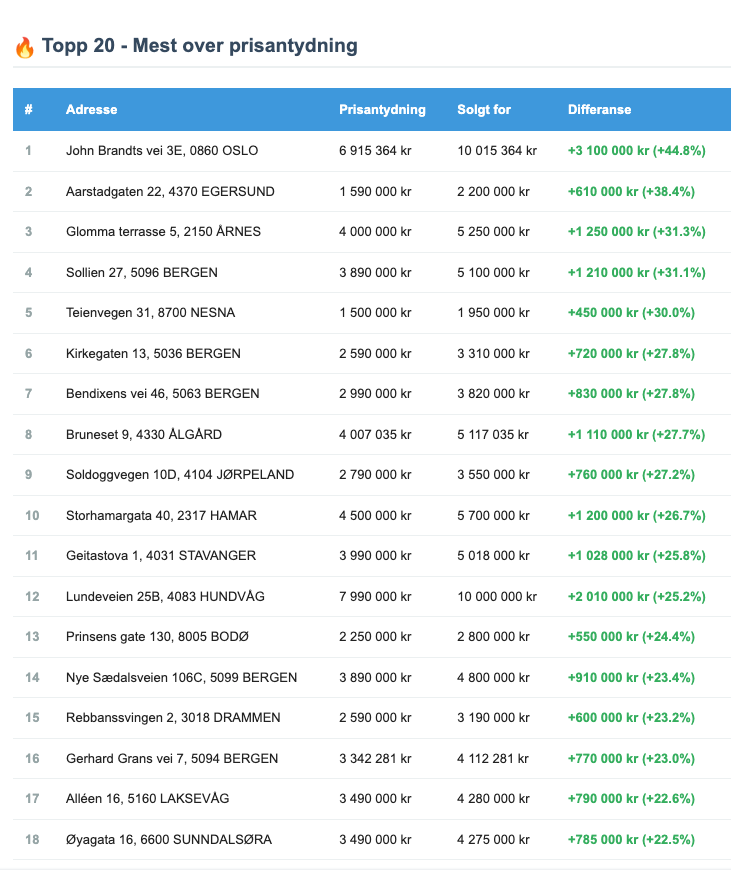Click asking price '4 000 000 kr'
This screenshot has height=873, width=731.
[375, 232]
